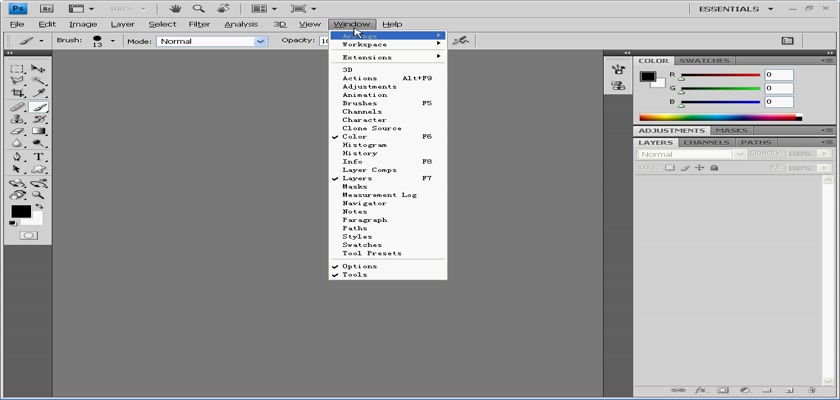
Task: Select the Lasso tool
Action: pos(18,81)
